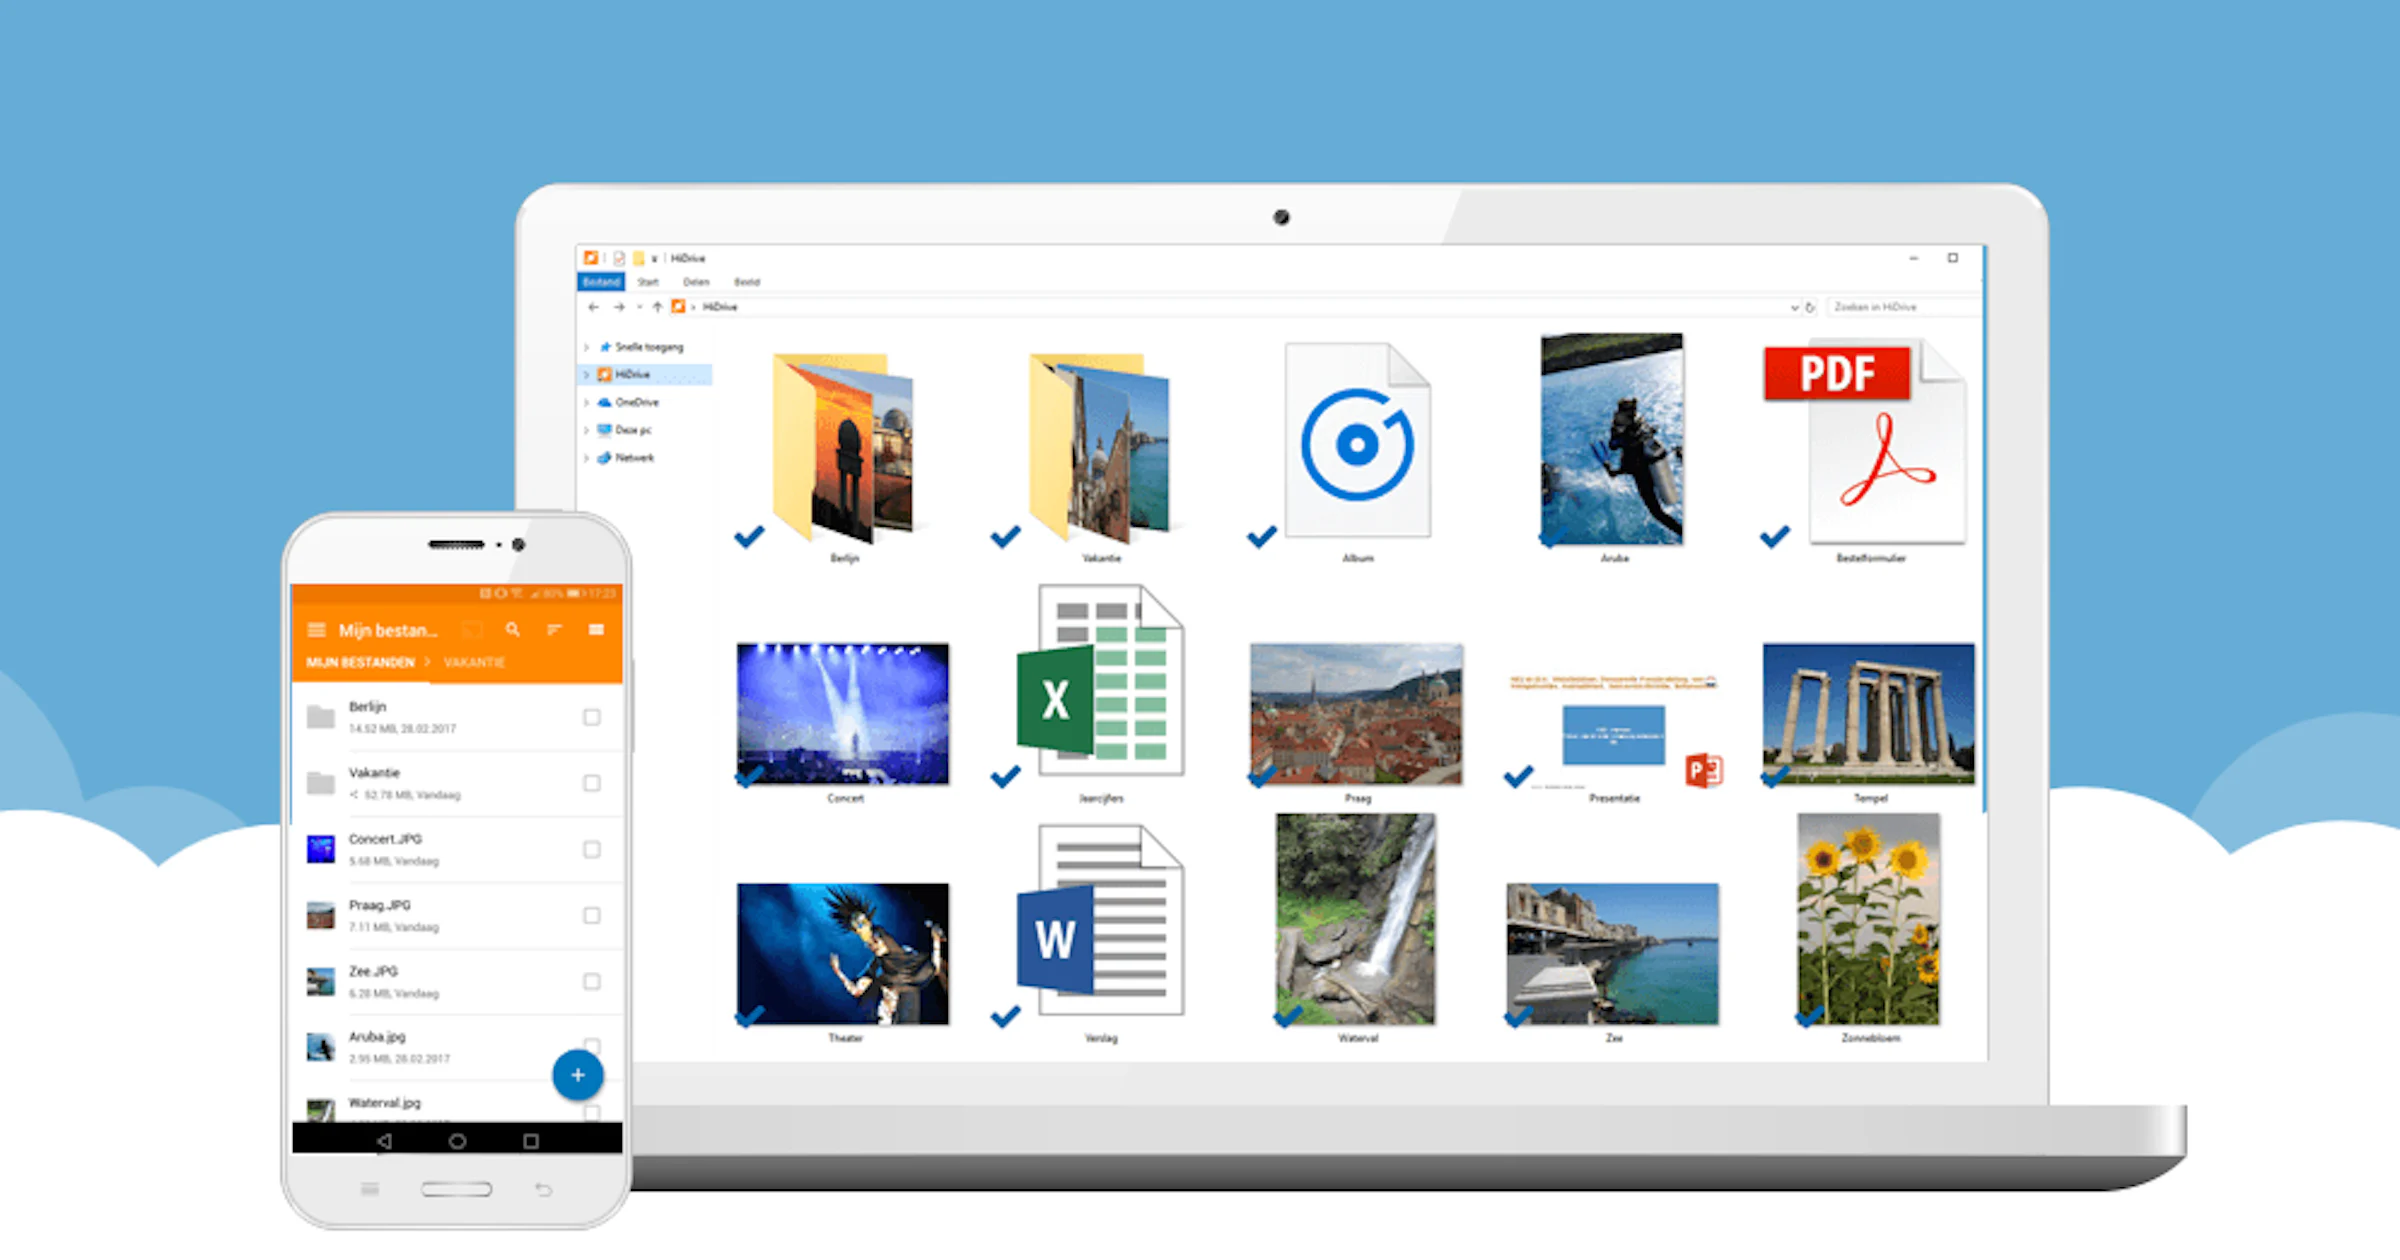Tap the Android home navigation button

point(457,1141)
